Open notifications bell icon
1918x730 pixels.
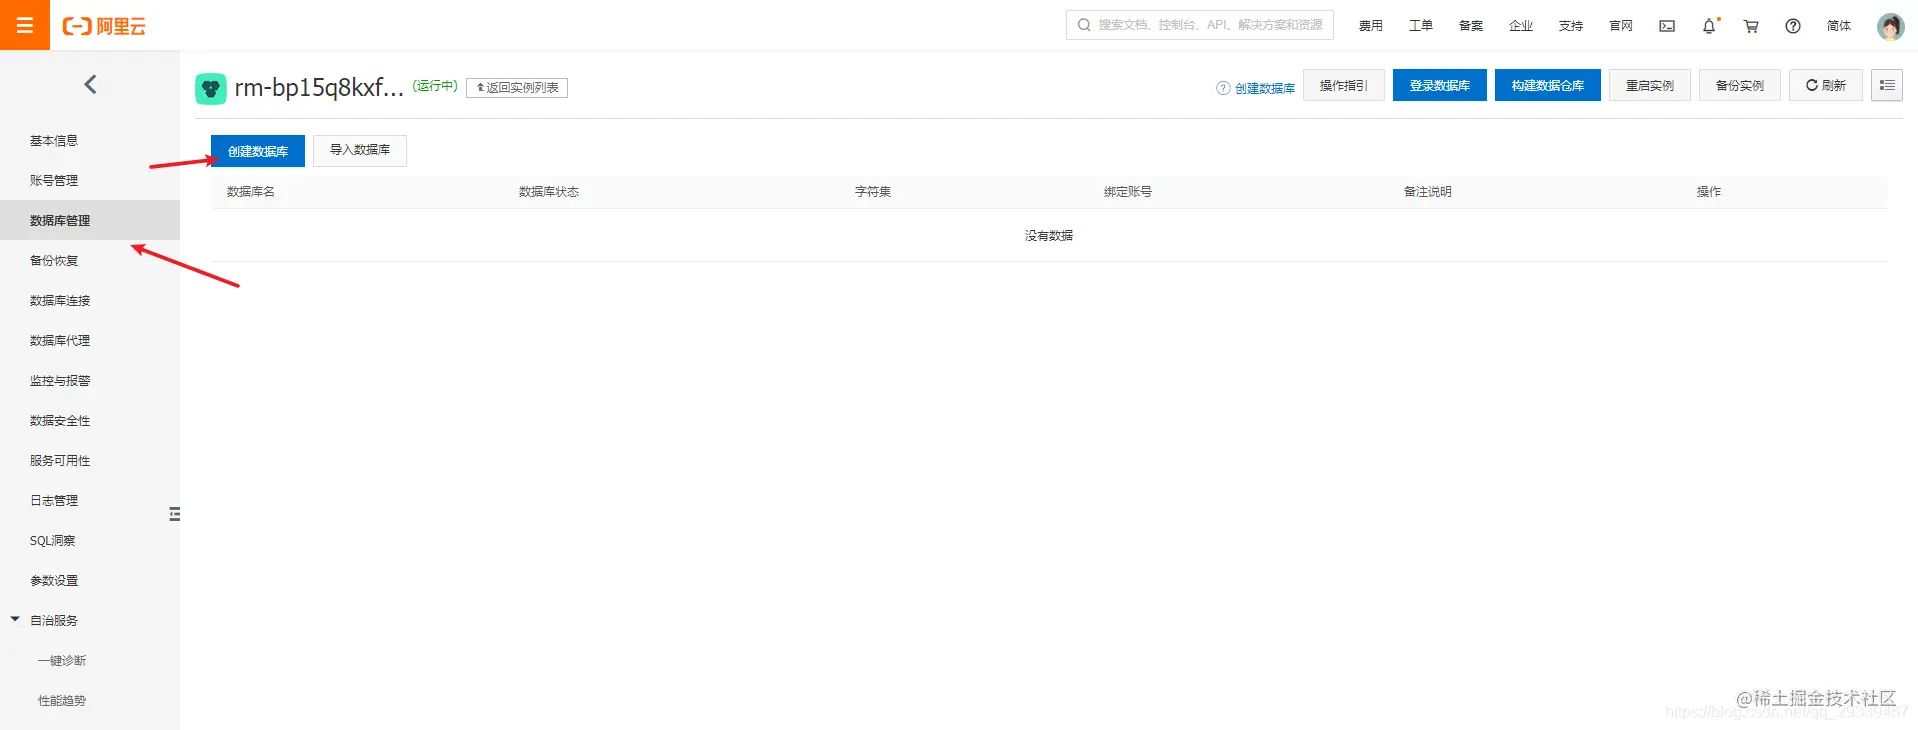coord(1709,26)
